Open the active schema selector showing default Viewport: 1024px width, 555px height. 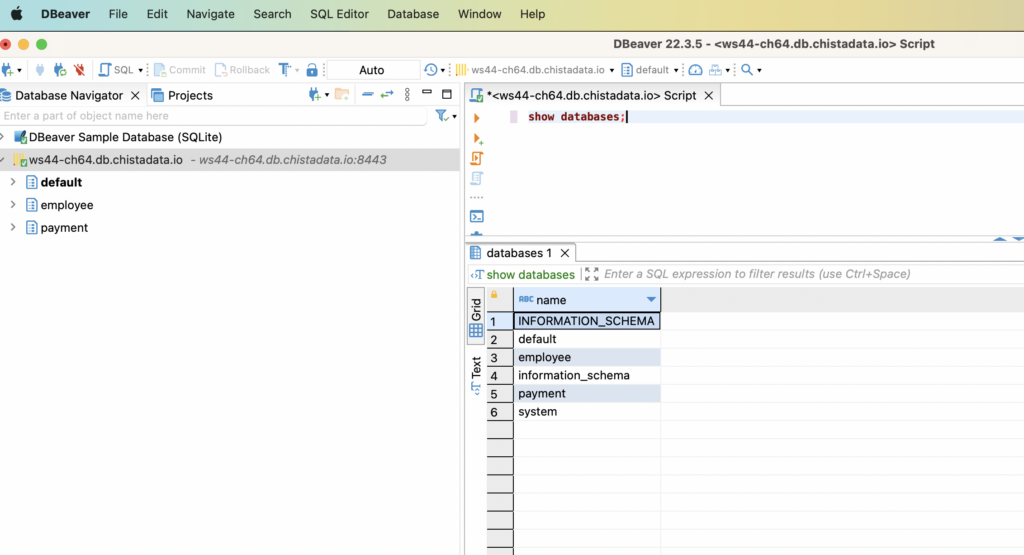coord(650,70)
